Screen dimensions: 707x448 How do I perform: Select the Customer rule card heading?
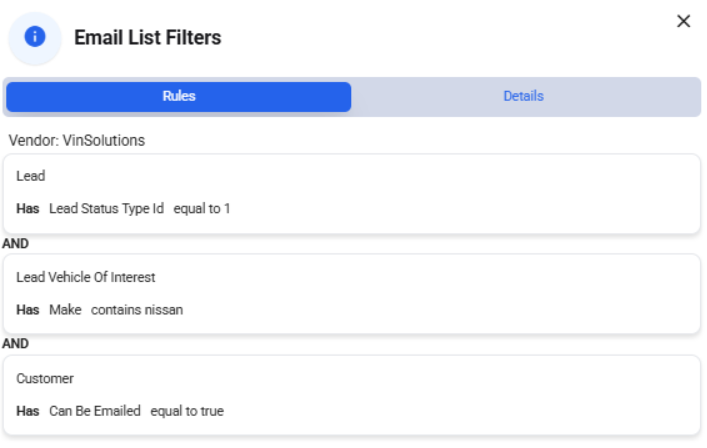pos(45,379)
